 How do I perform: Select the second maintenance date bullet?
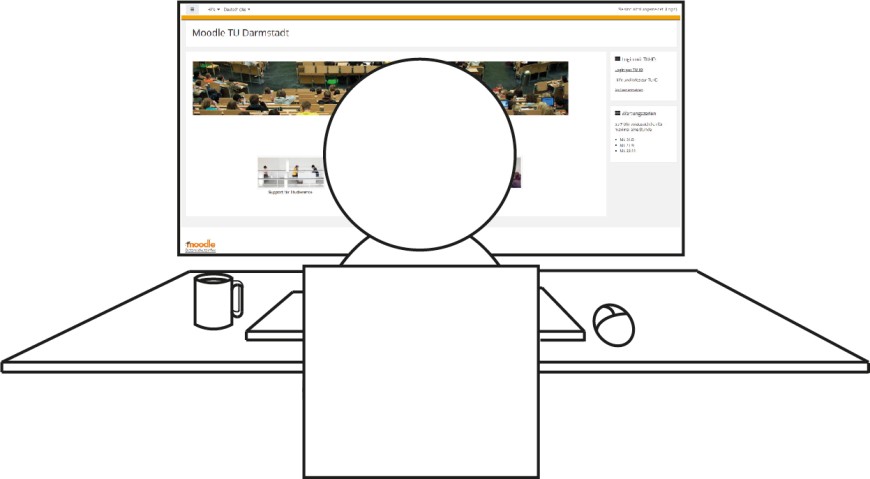627,145
